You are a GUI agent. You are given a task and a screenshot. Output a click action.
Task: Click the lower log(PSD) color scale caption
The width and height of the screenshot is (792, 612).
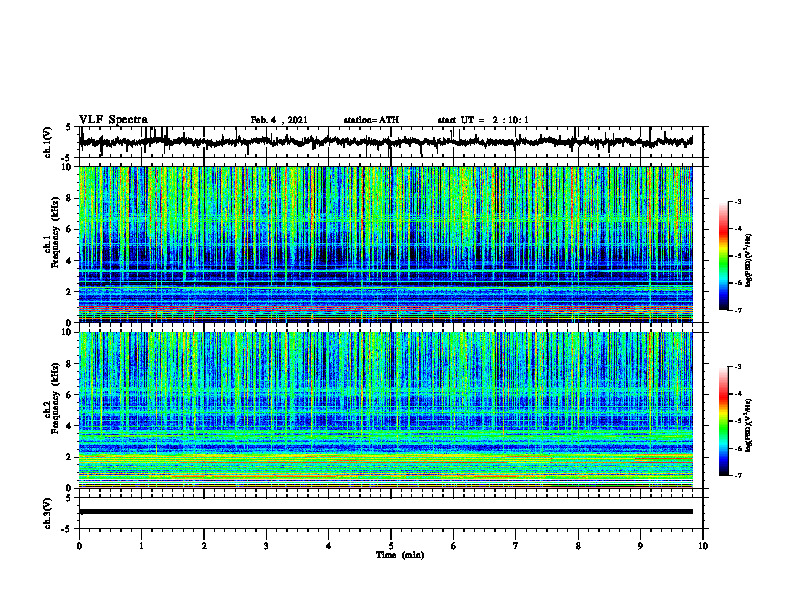[x=749, y=425]
